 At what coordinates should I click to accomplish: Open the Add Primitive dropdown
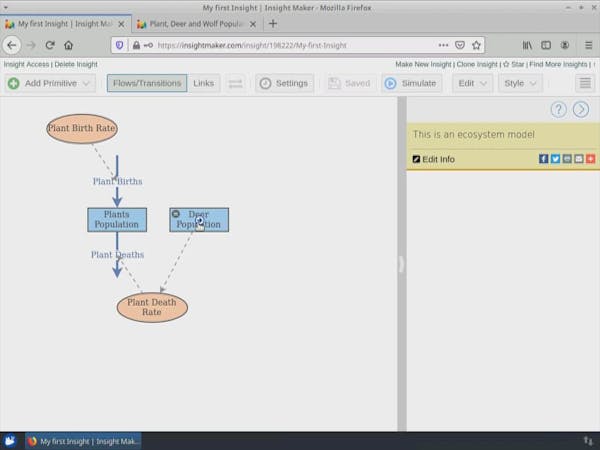(x=51, y=83)
